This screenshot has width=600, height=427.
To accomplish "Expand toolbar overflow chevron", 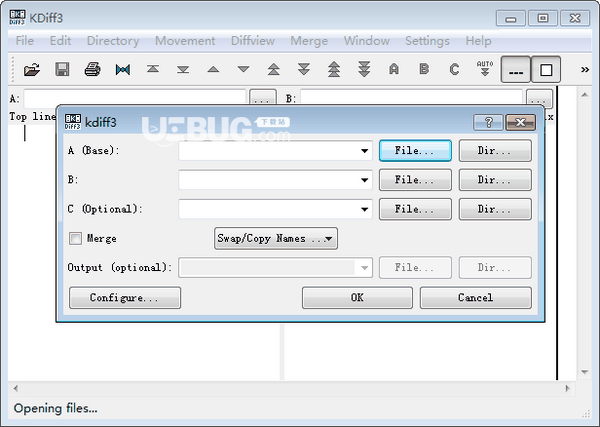I will pyautogui.click(x=585, y=70).
